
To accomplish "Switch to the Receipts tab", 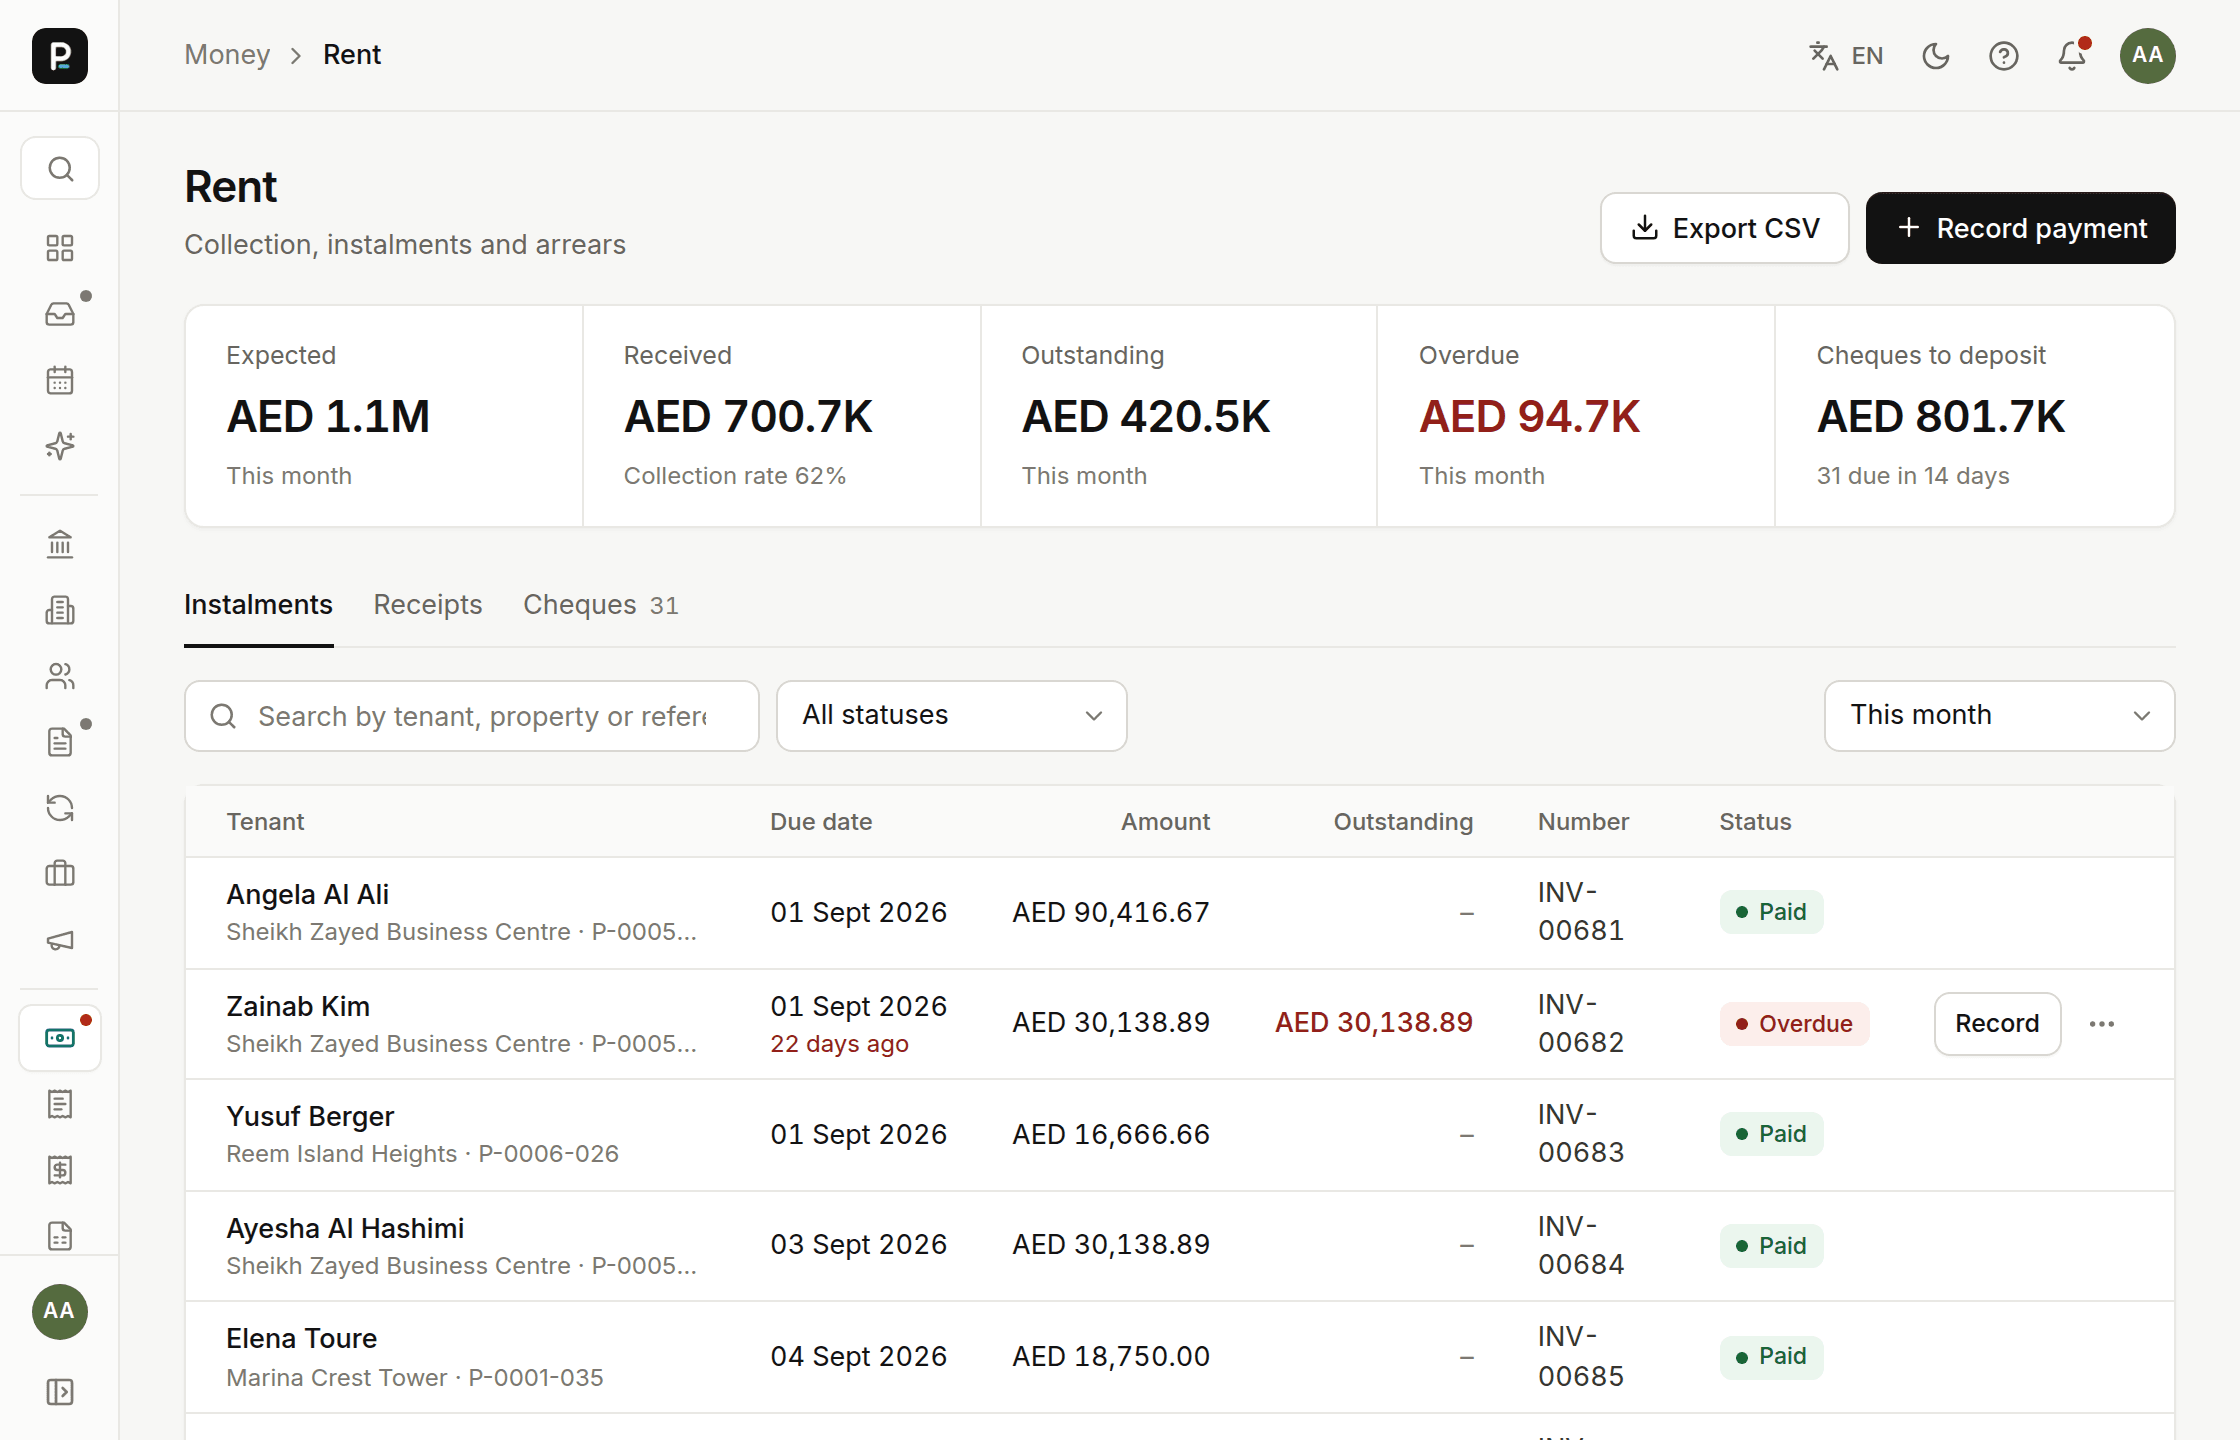I will (x=428, y=605).
